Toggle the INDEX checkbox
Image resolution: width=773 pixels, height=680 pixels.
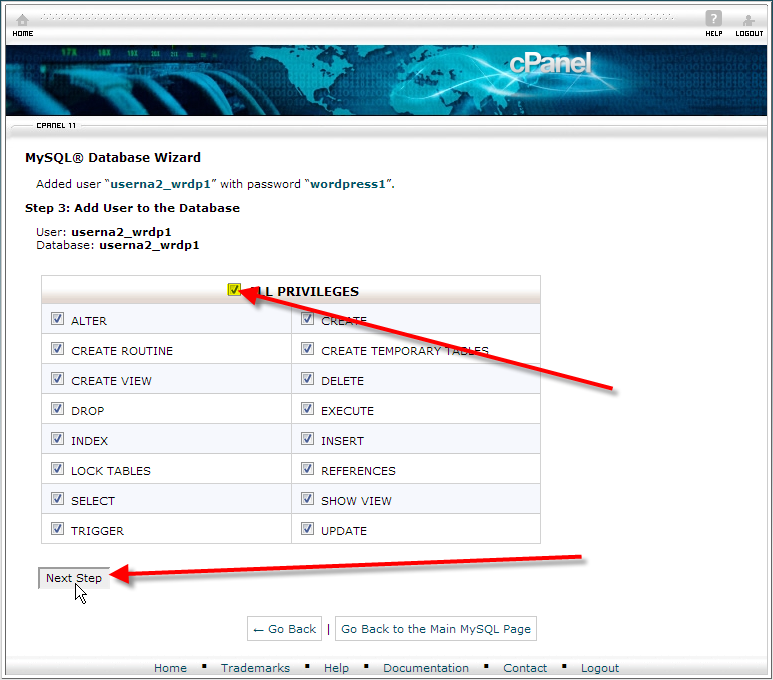[x=58, y=439]
